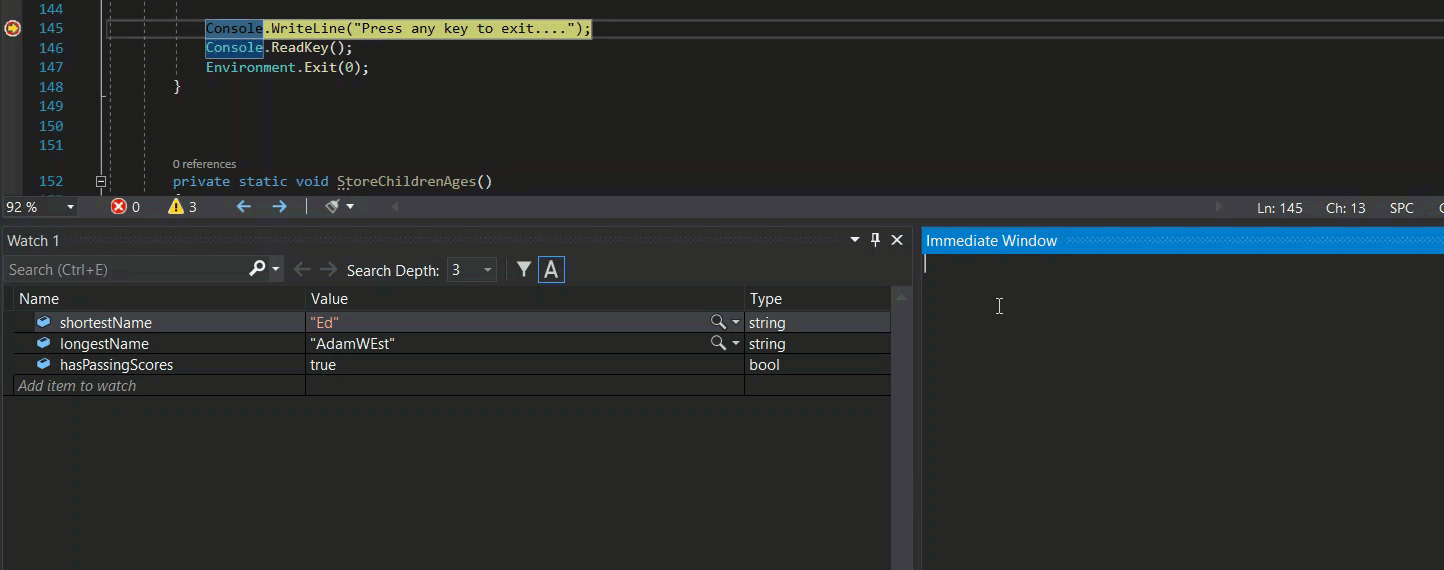Toggle the Watch 1 auto-hide pin
Screen dimensions: 1444x570
point(876,240)
